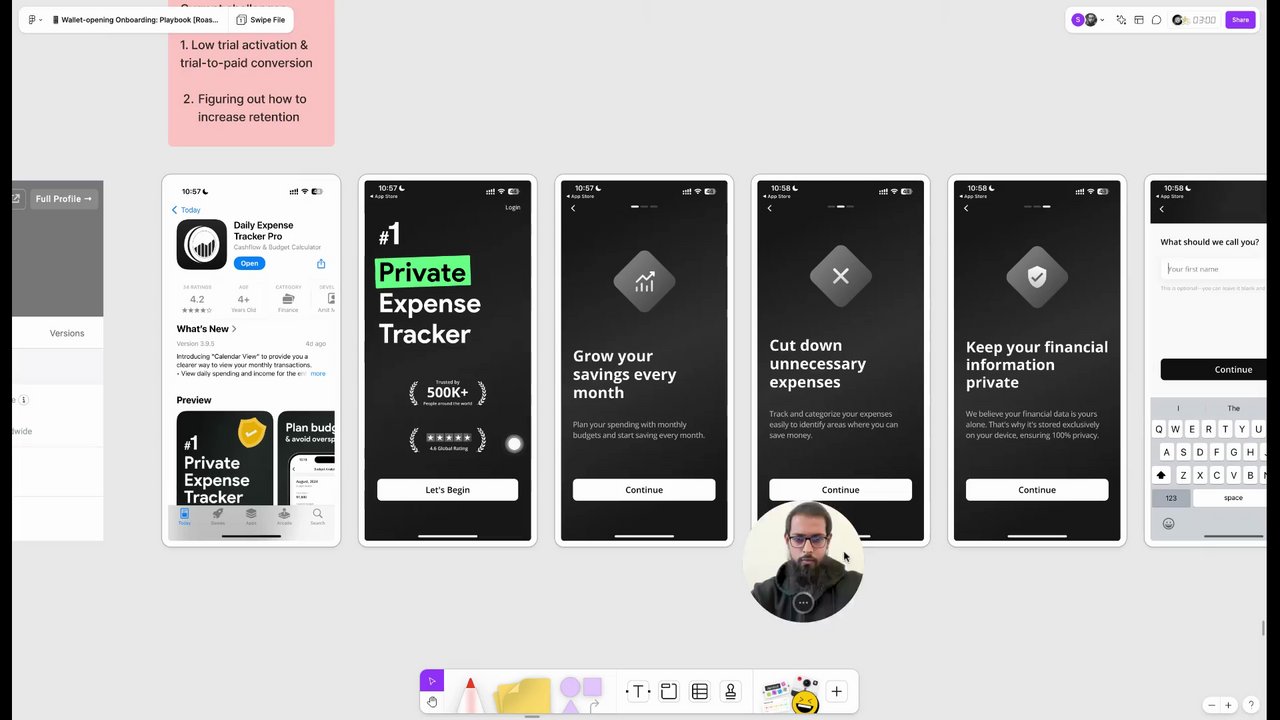
Task: Click back arrow on Cut down expenses screen
Action: [x=769, y=208]
